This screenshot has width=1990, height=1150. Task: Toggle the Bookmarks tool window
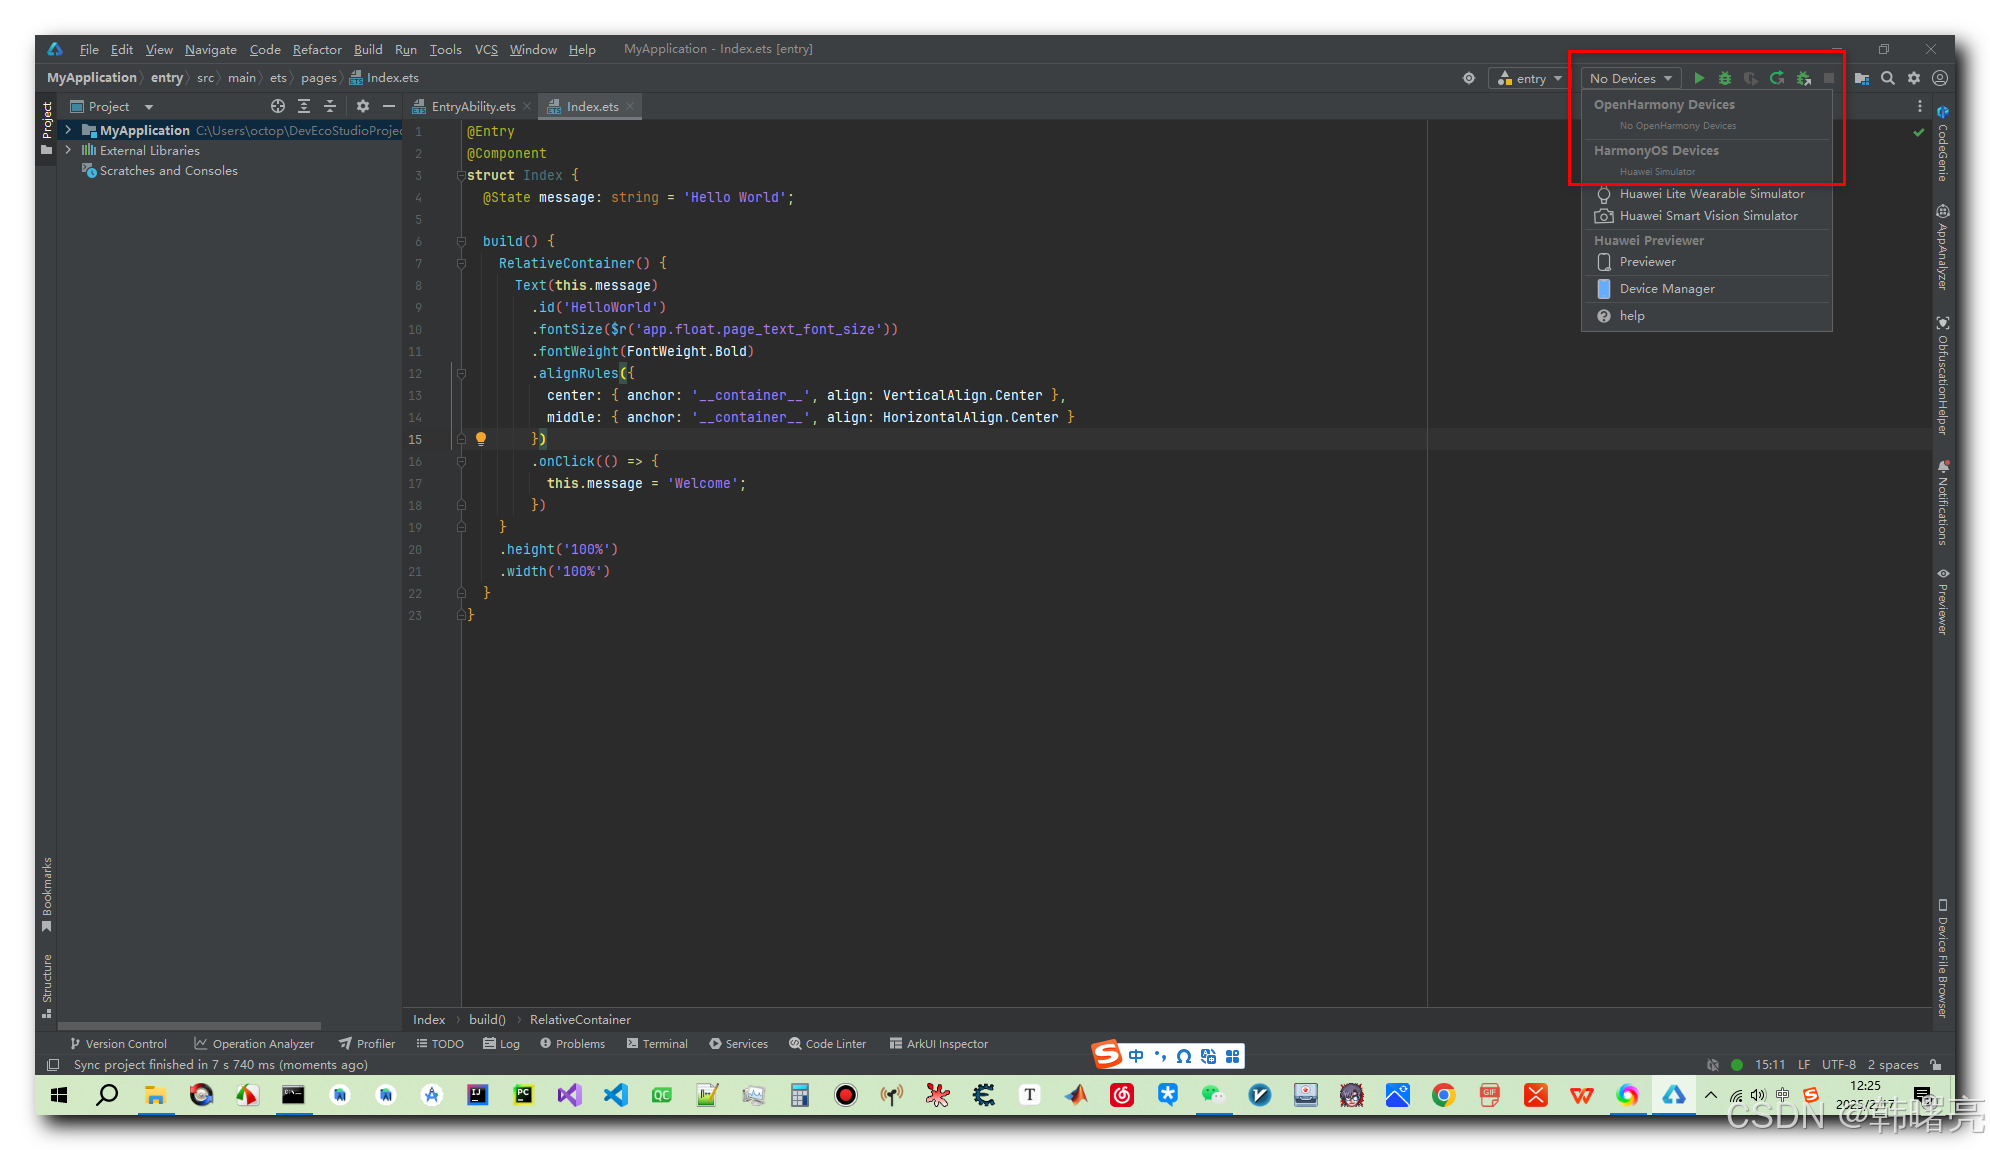point(46,893)
